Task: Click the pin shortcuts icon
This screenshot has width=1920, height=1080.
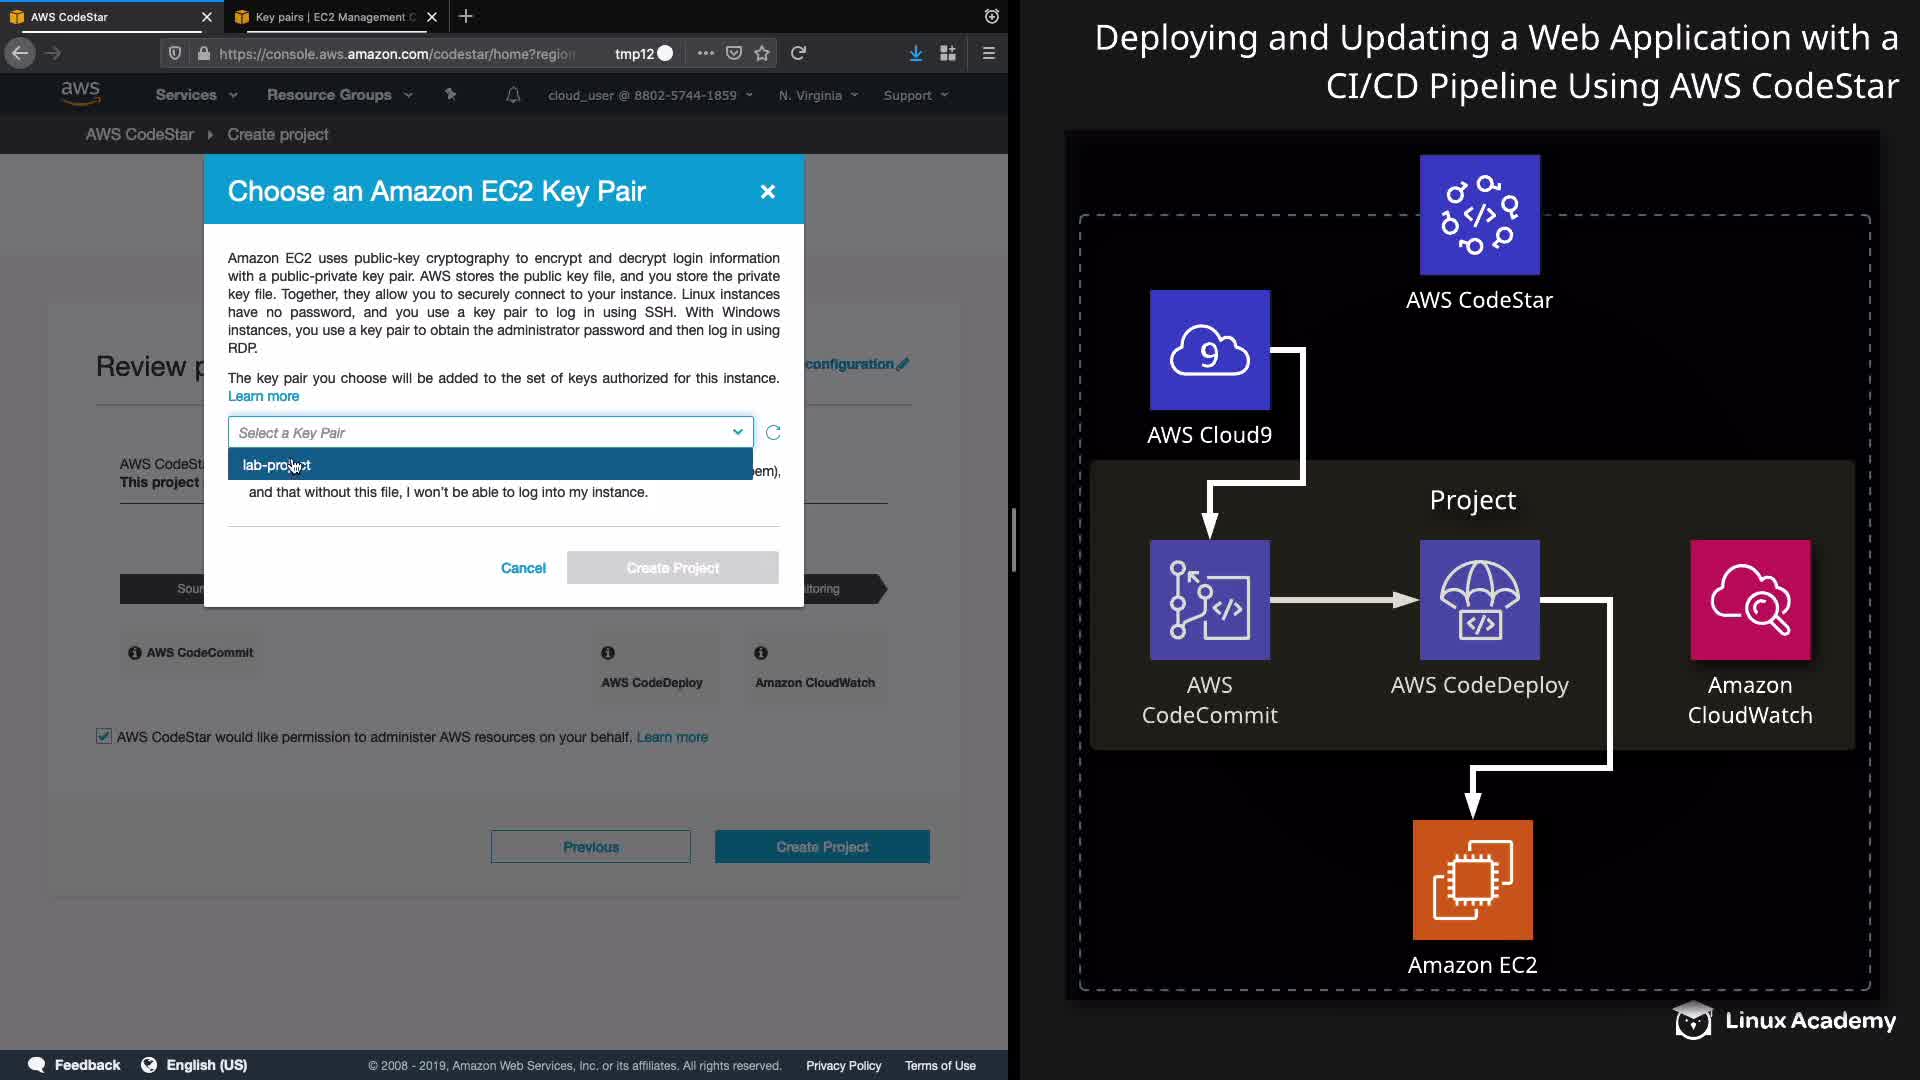Action: pos(450,95)
